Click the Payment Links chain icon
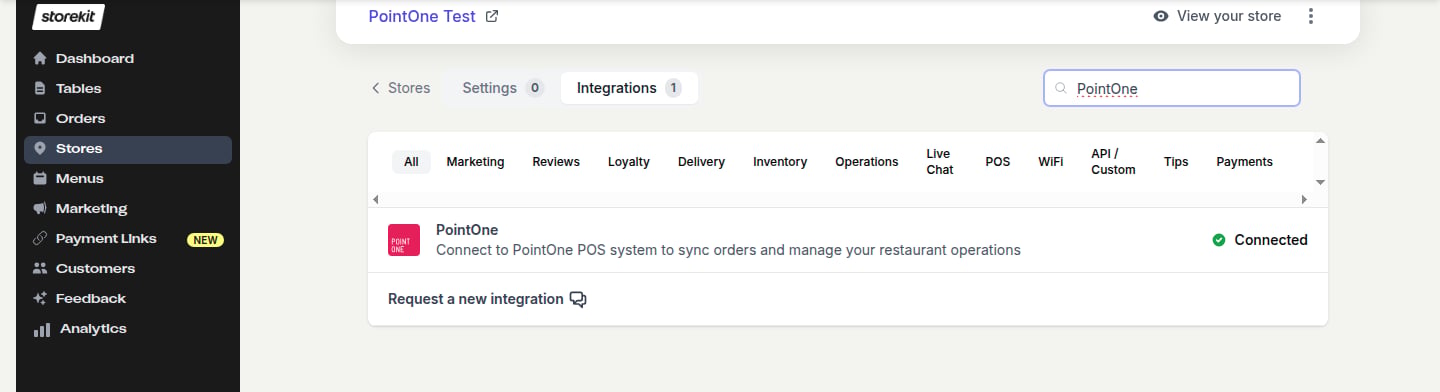Image resolution: width=1440 pixels, height=392 pixels. pyautogui.click(x=40, y=238)
